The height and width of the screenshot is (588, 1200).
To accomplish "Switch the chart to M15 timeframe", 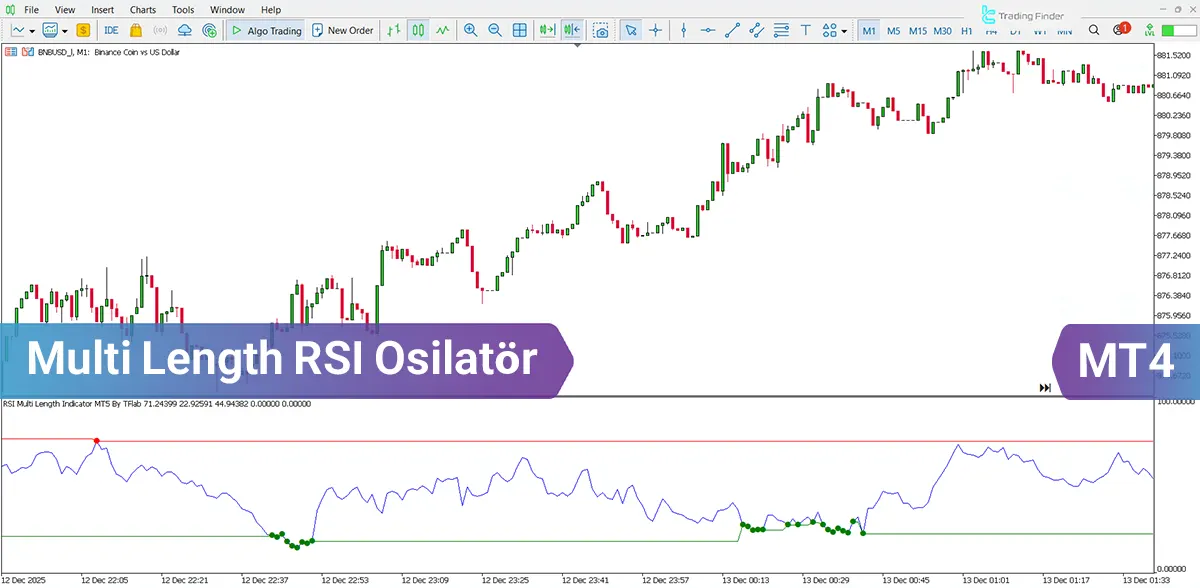I will 916,30.
